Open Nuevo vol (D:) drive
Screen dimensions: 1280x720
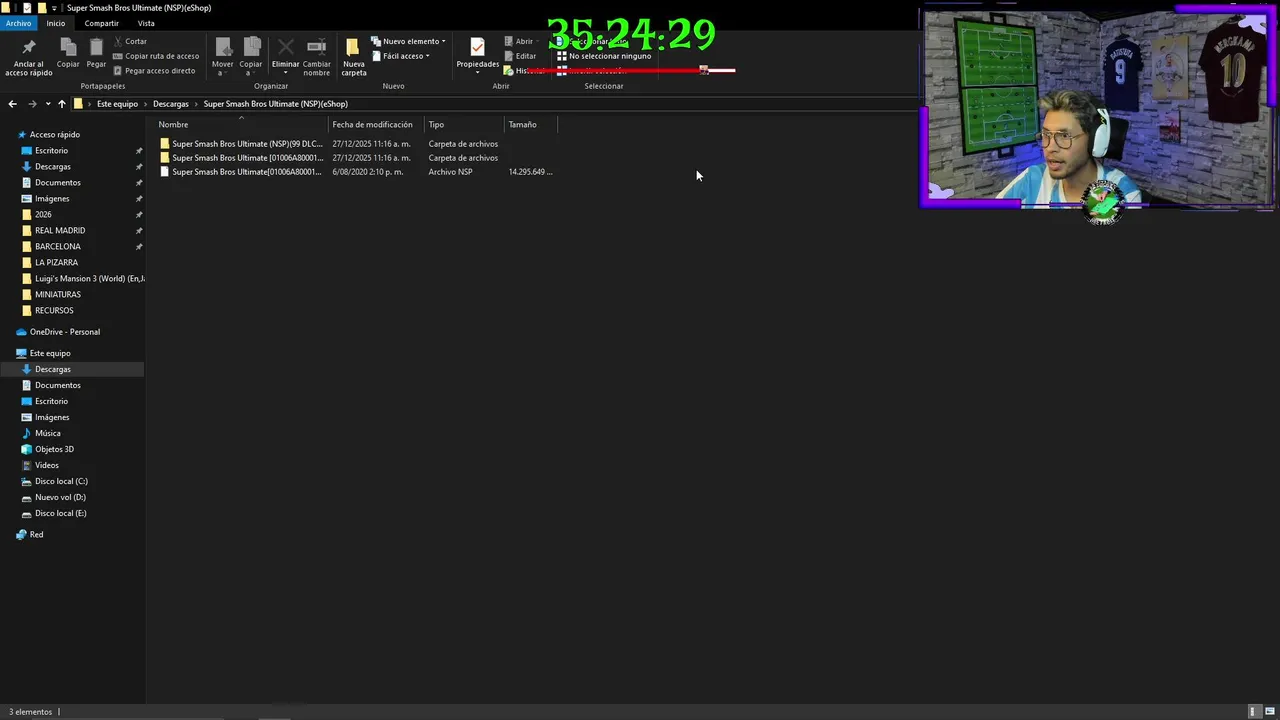(60, 497)
